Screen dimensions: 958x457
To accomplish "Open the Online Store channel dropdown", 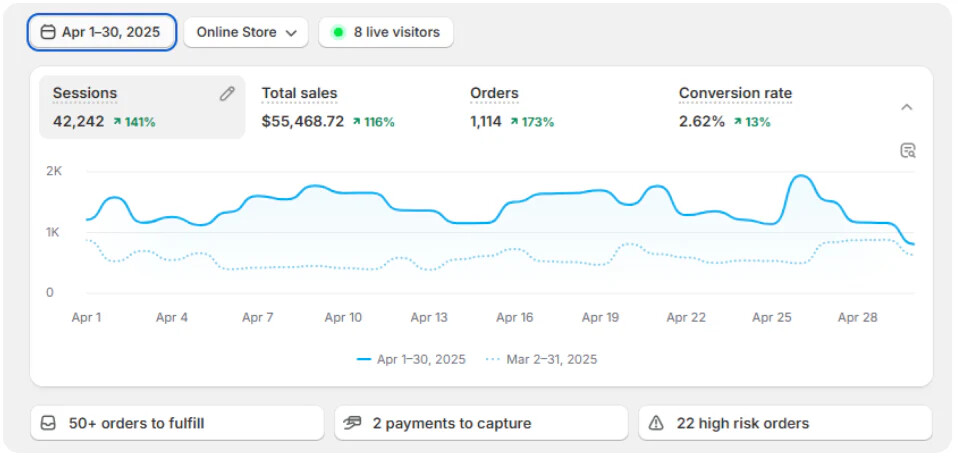I will click(x=246, y=32).
